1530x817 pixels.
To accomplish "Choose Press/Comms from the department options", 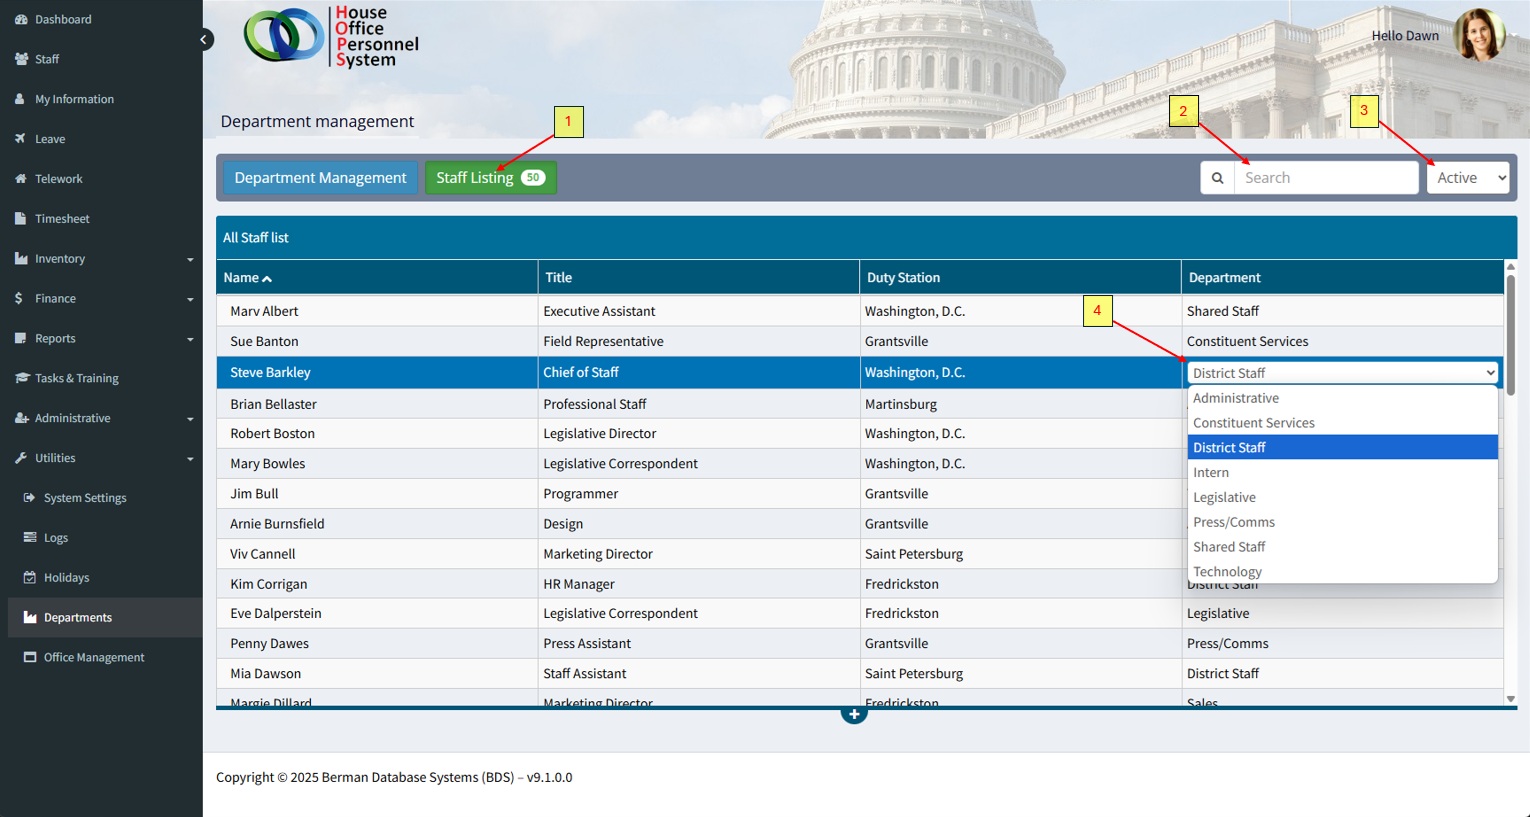I will pos(1233,522).
